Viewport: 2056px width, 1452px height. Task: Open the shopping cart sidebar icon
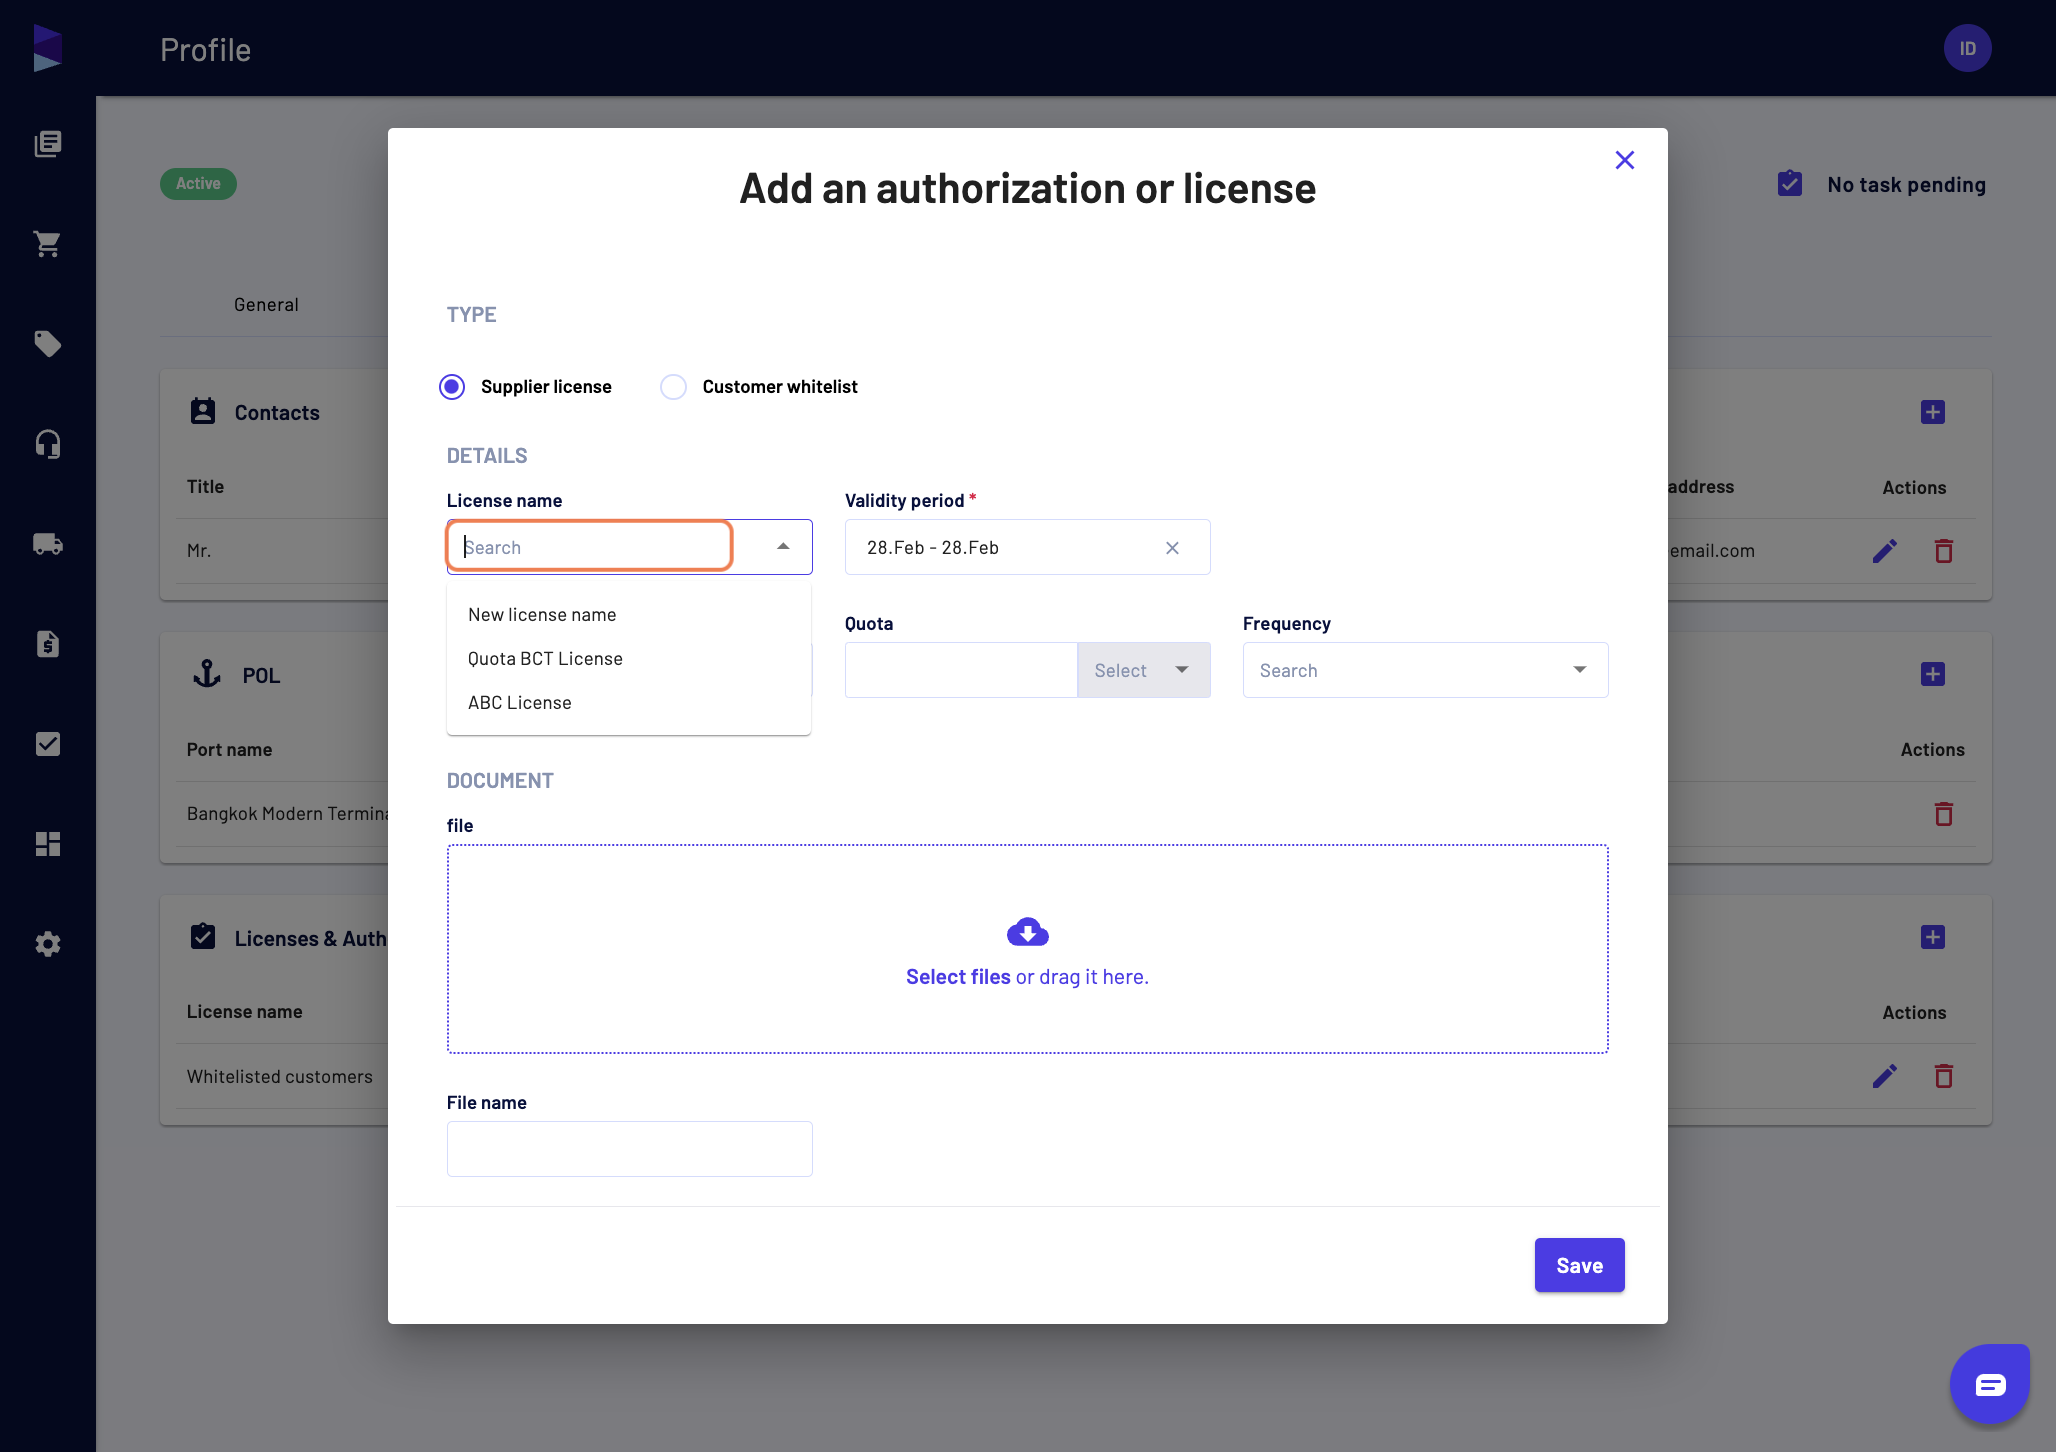48,244
